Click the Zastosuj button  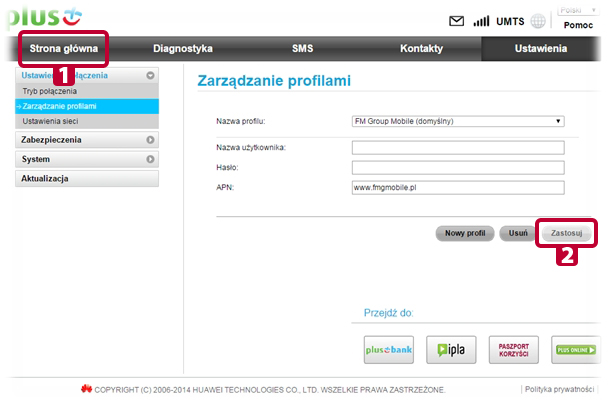pos(566,233)
